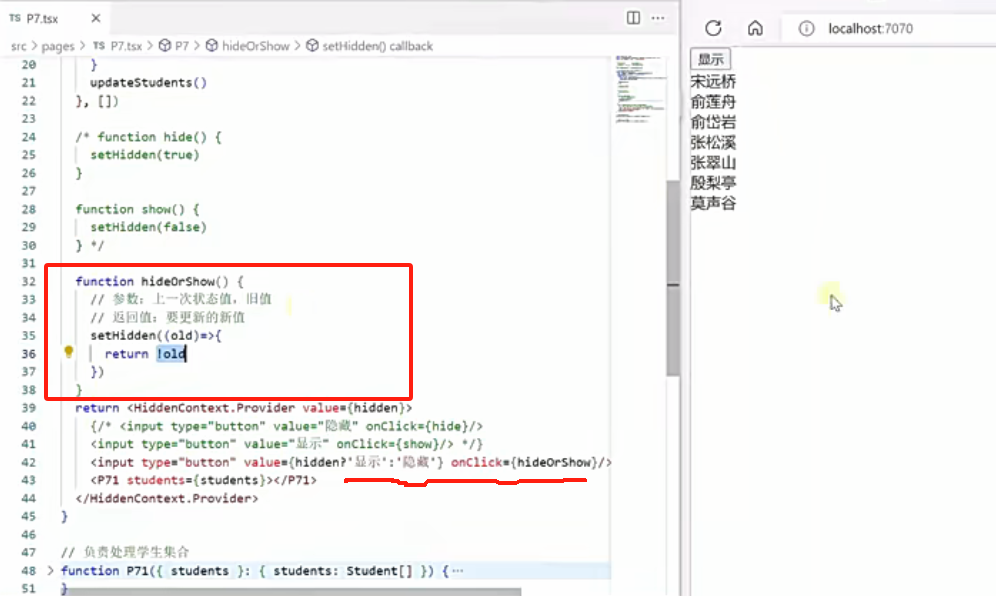The height and width of the screenshot is (596, 996).
Task: Click the comment on line 47
Action: (x=125, y=552)
